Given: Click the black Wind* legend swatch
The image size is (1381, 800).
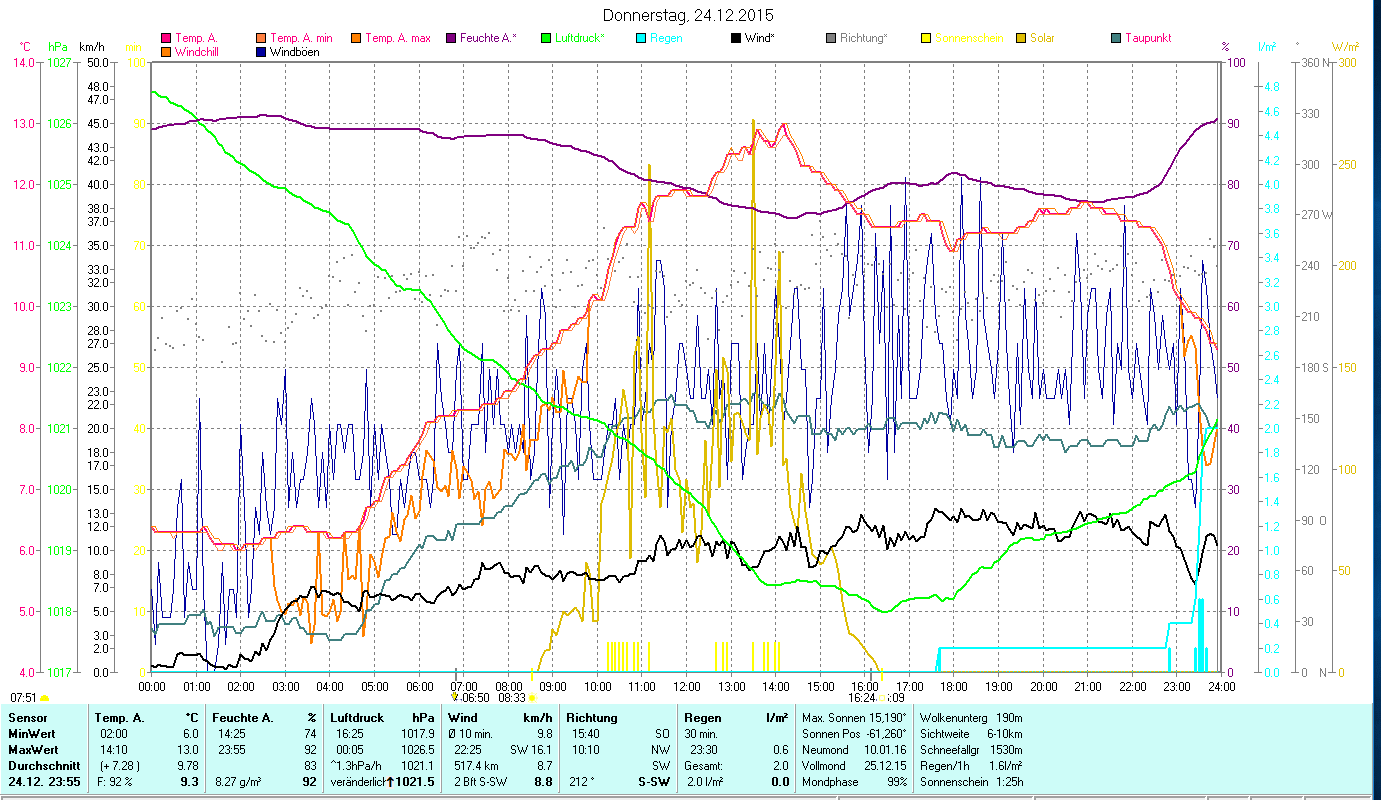Looking at the screenshot, I should (736, 39).
